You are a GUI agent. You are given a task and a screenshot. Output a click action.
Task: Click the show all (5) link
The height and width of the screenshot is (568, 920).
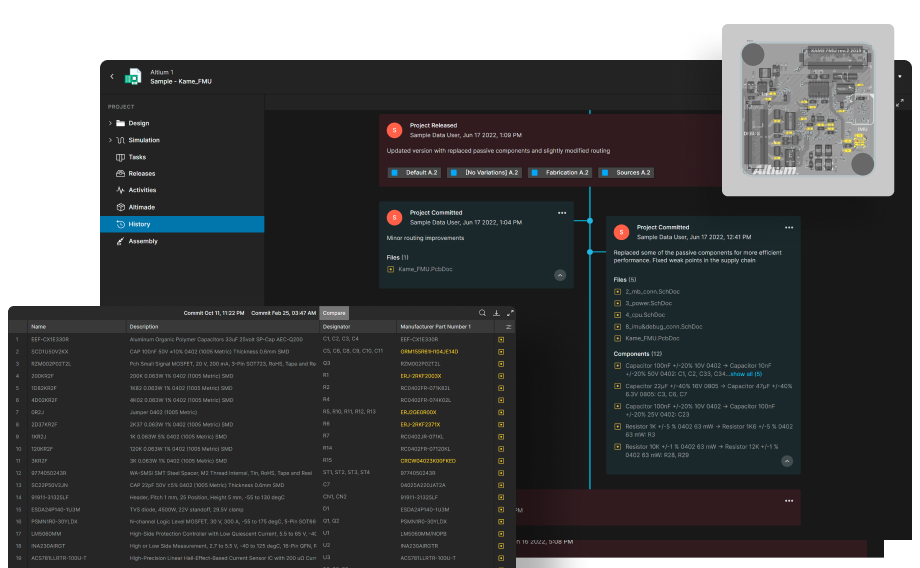coord(746,374)
